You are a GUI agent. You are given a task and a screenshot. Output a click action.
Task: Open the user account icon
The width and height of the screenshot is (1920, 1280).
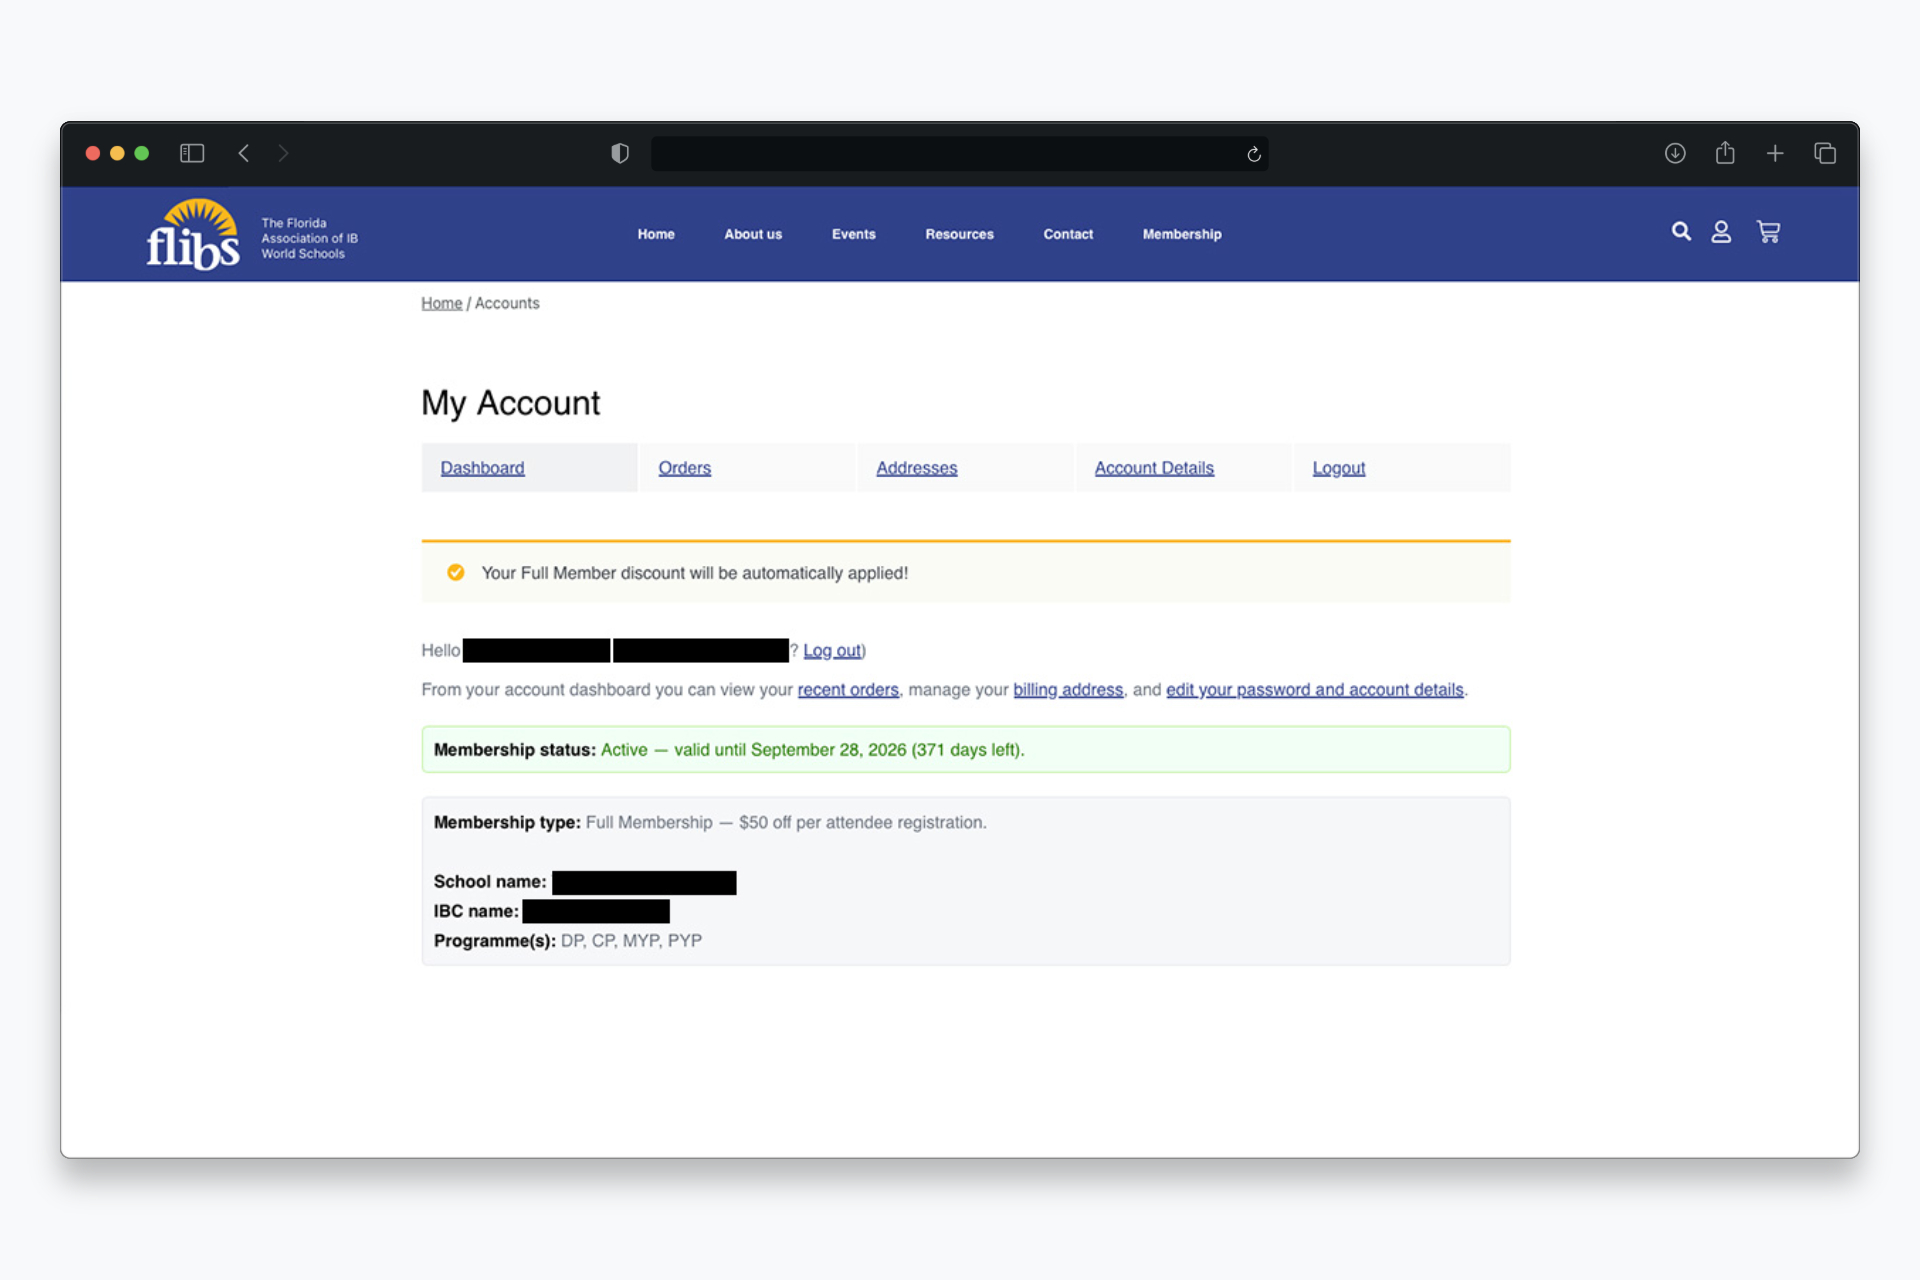tap(1721, 232)
